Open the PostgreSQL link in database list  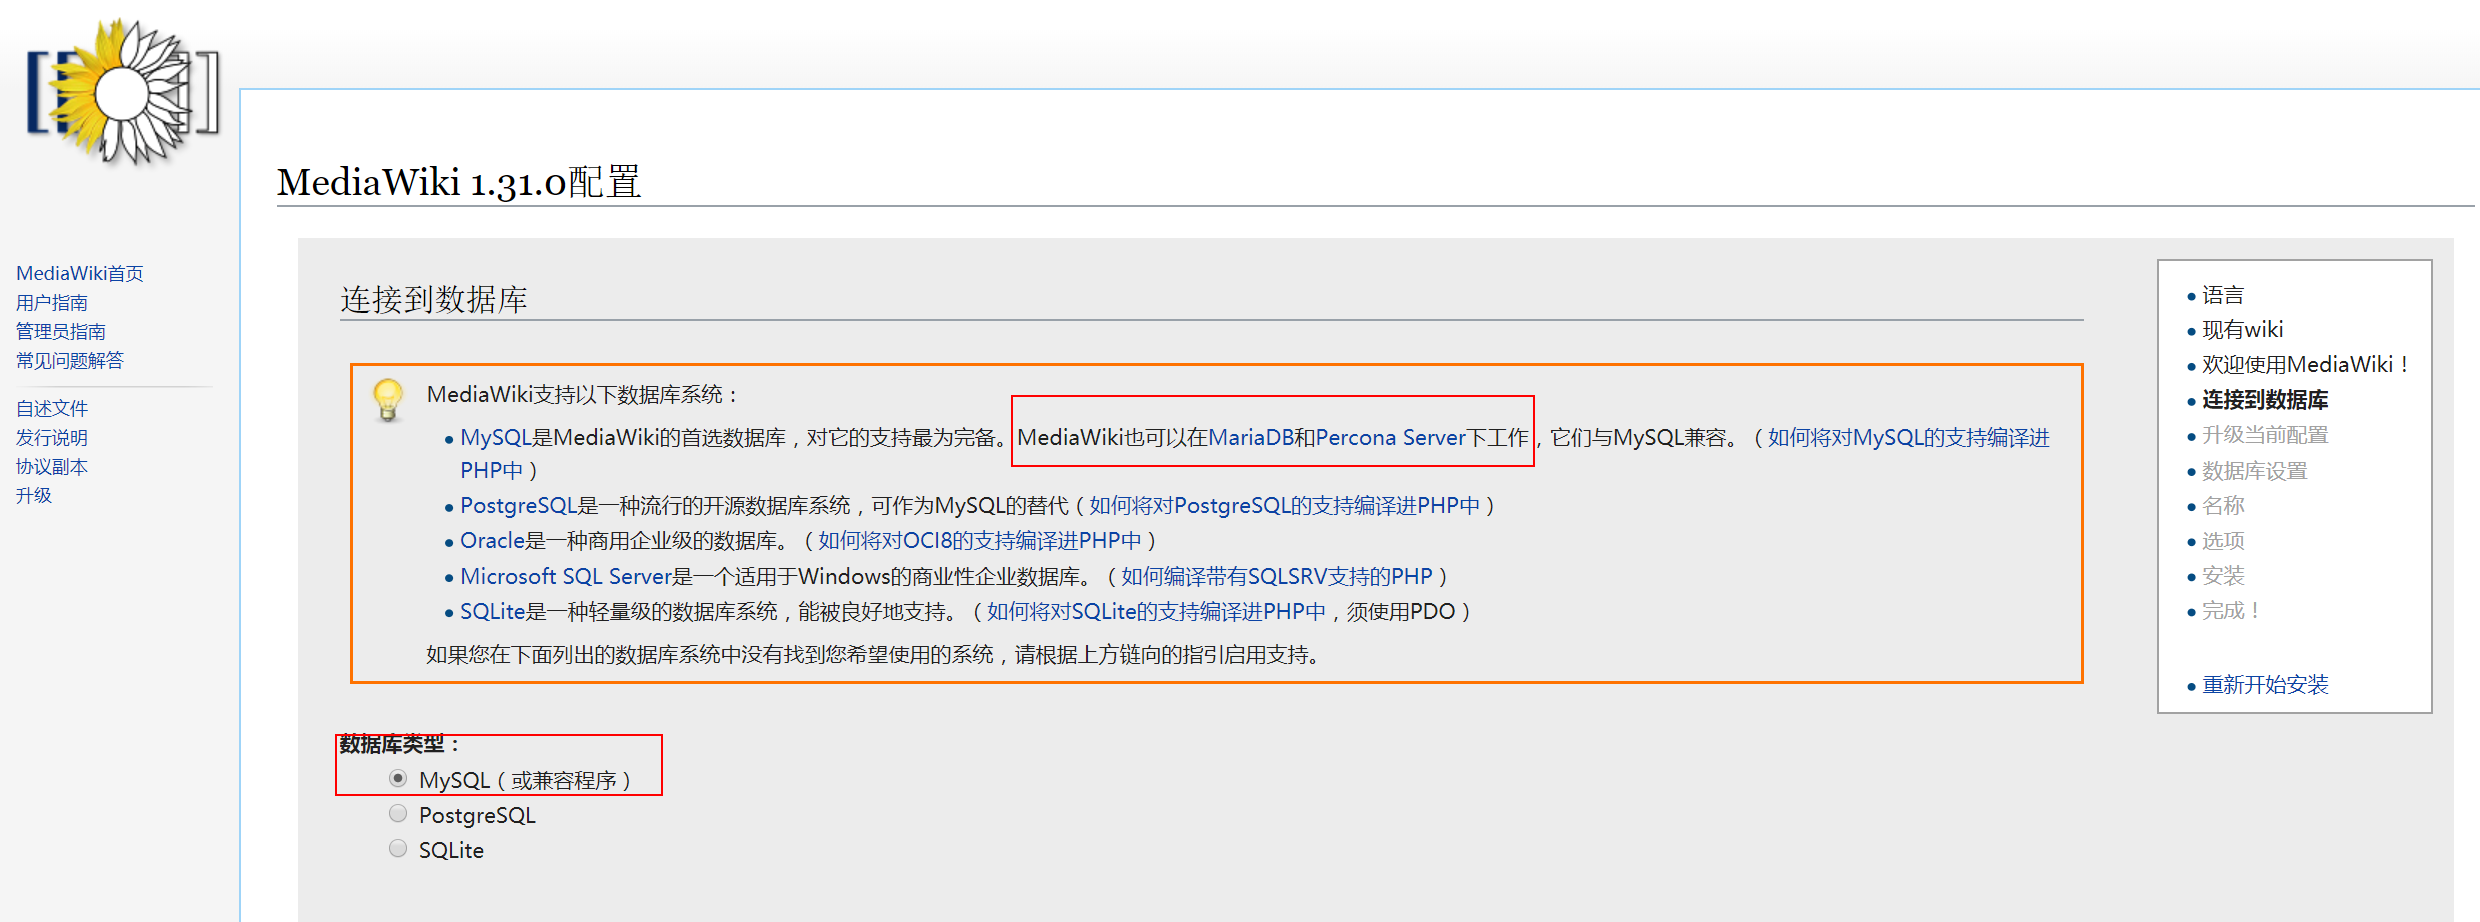coord(519,506)
